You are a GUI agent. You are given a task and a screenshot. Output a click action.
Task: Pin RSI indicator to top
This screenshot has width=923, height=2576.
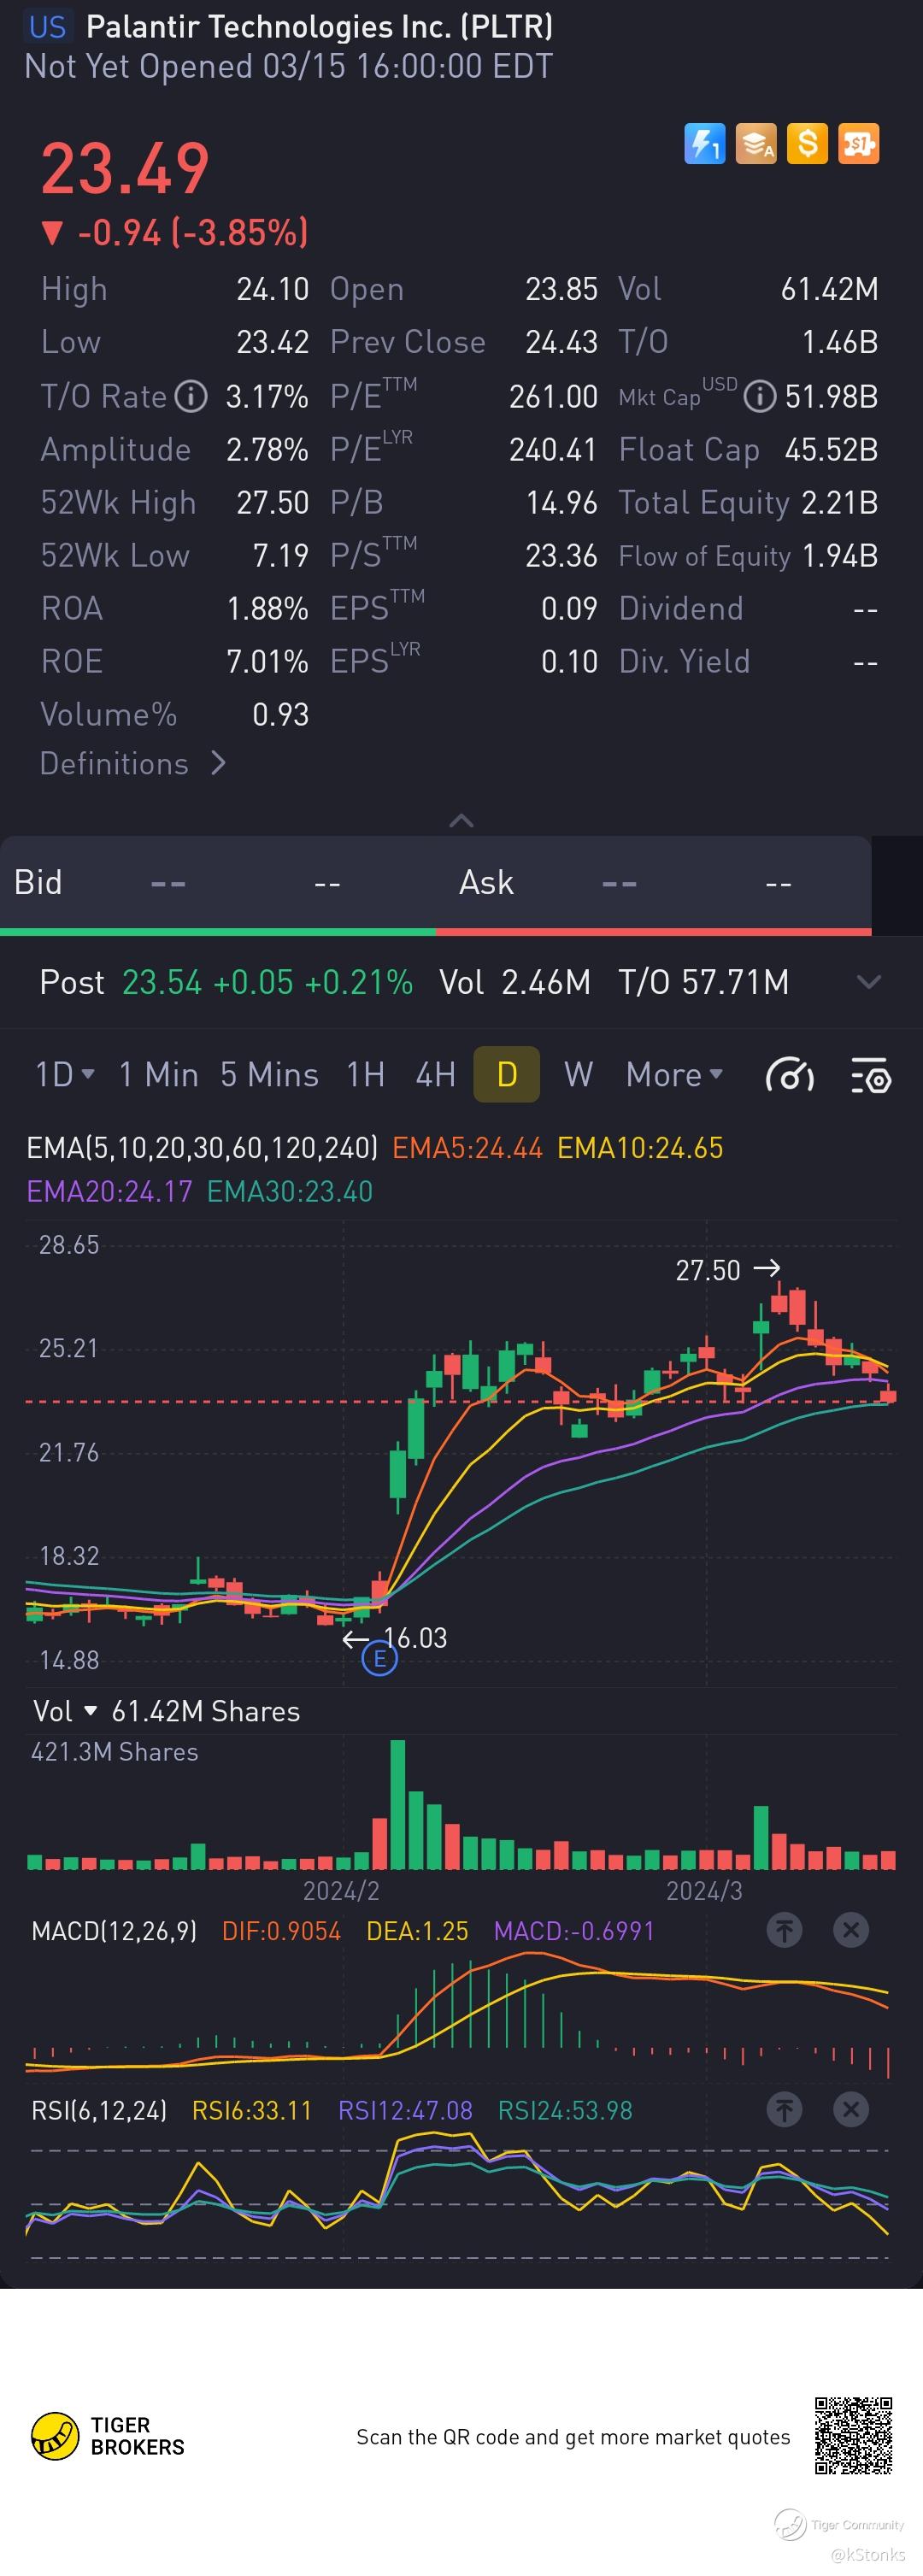pyautogui.click(x=784, y=2110)
